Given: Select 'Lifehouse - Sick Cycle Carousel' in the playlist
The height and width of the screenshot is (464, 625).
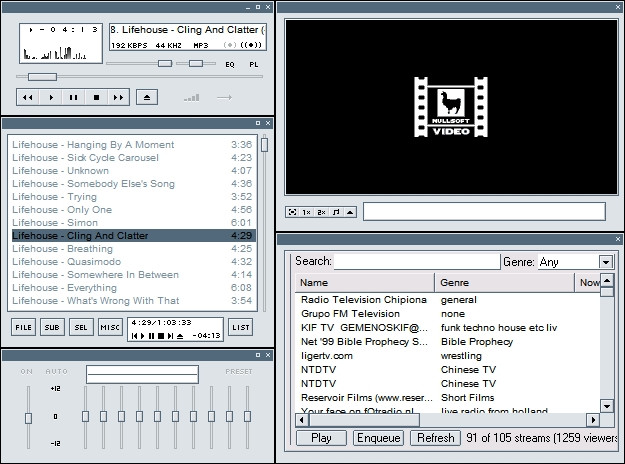Looking at the screenshot, I should pyautogui.click(x=134, y=158).
